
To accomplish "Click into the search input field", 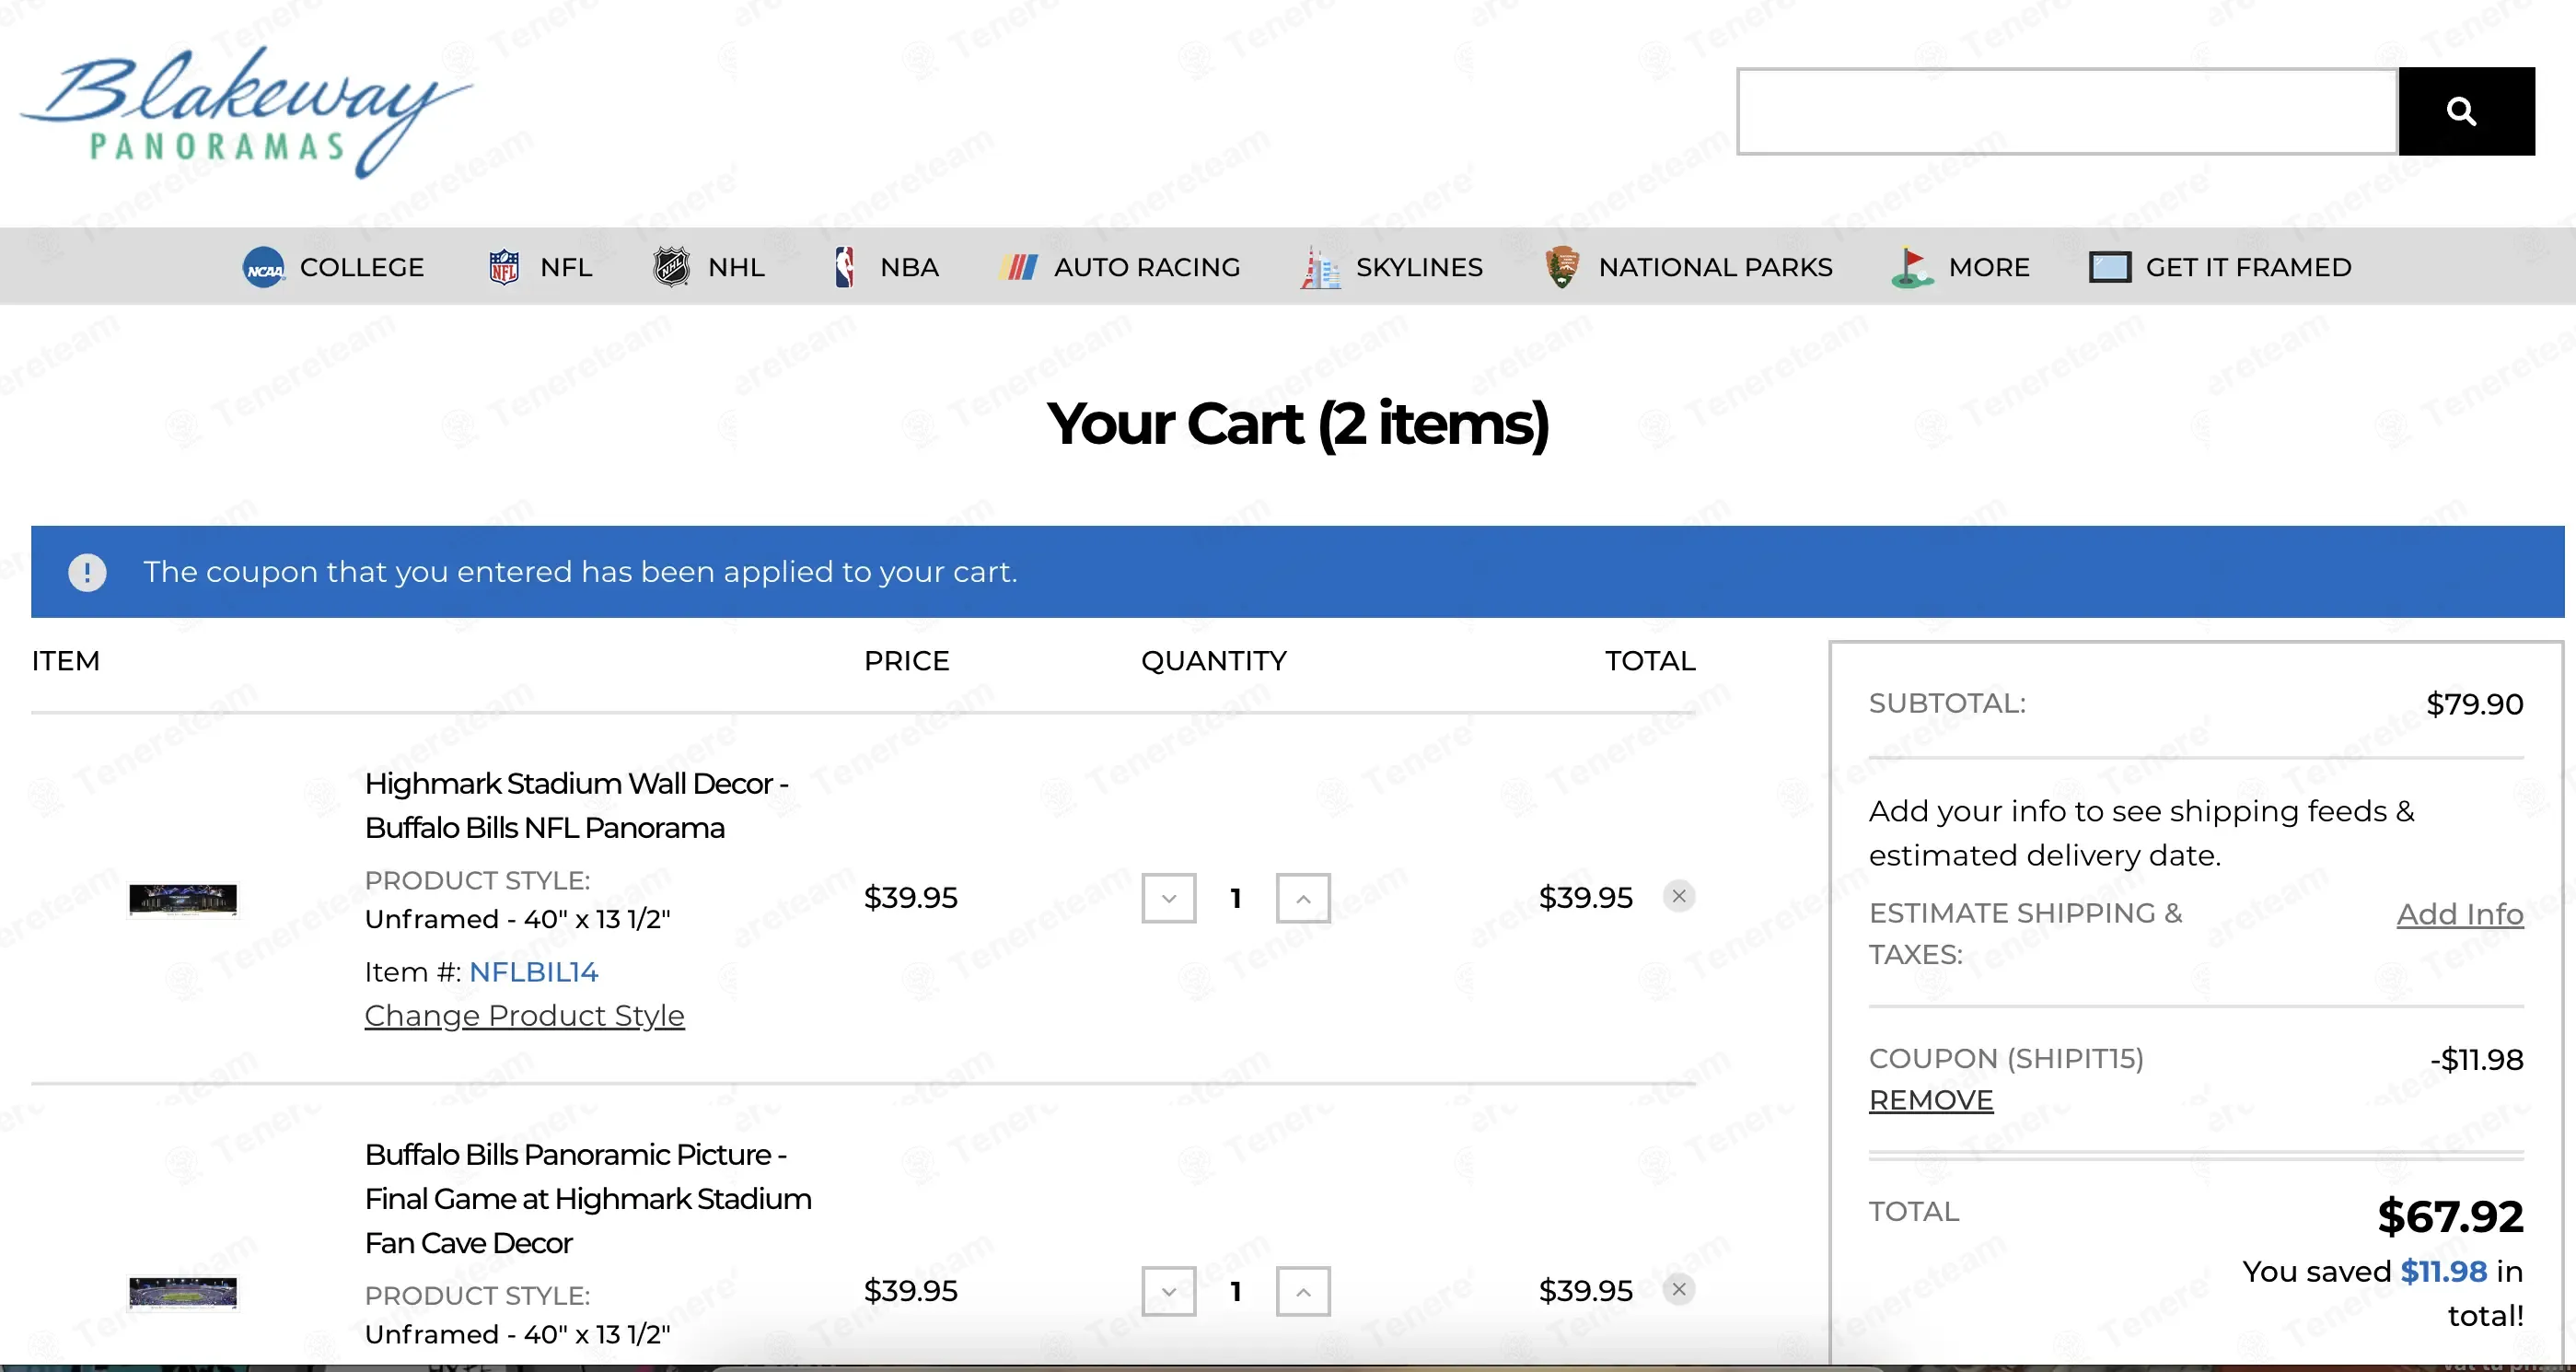I will pos(2067,111).
